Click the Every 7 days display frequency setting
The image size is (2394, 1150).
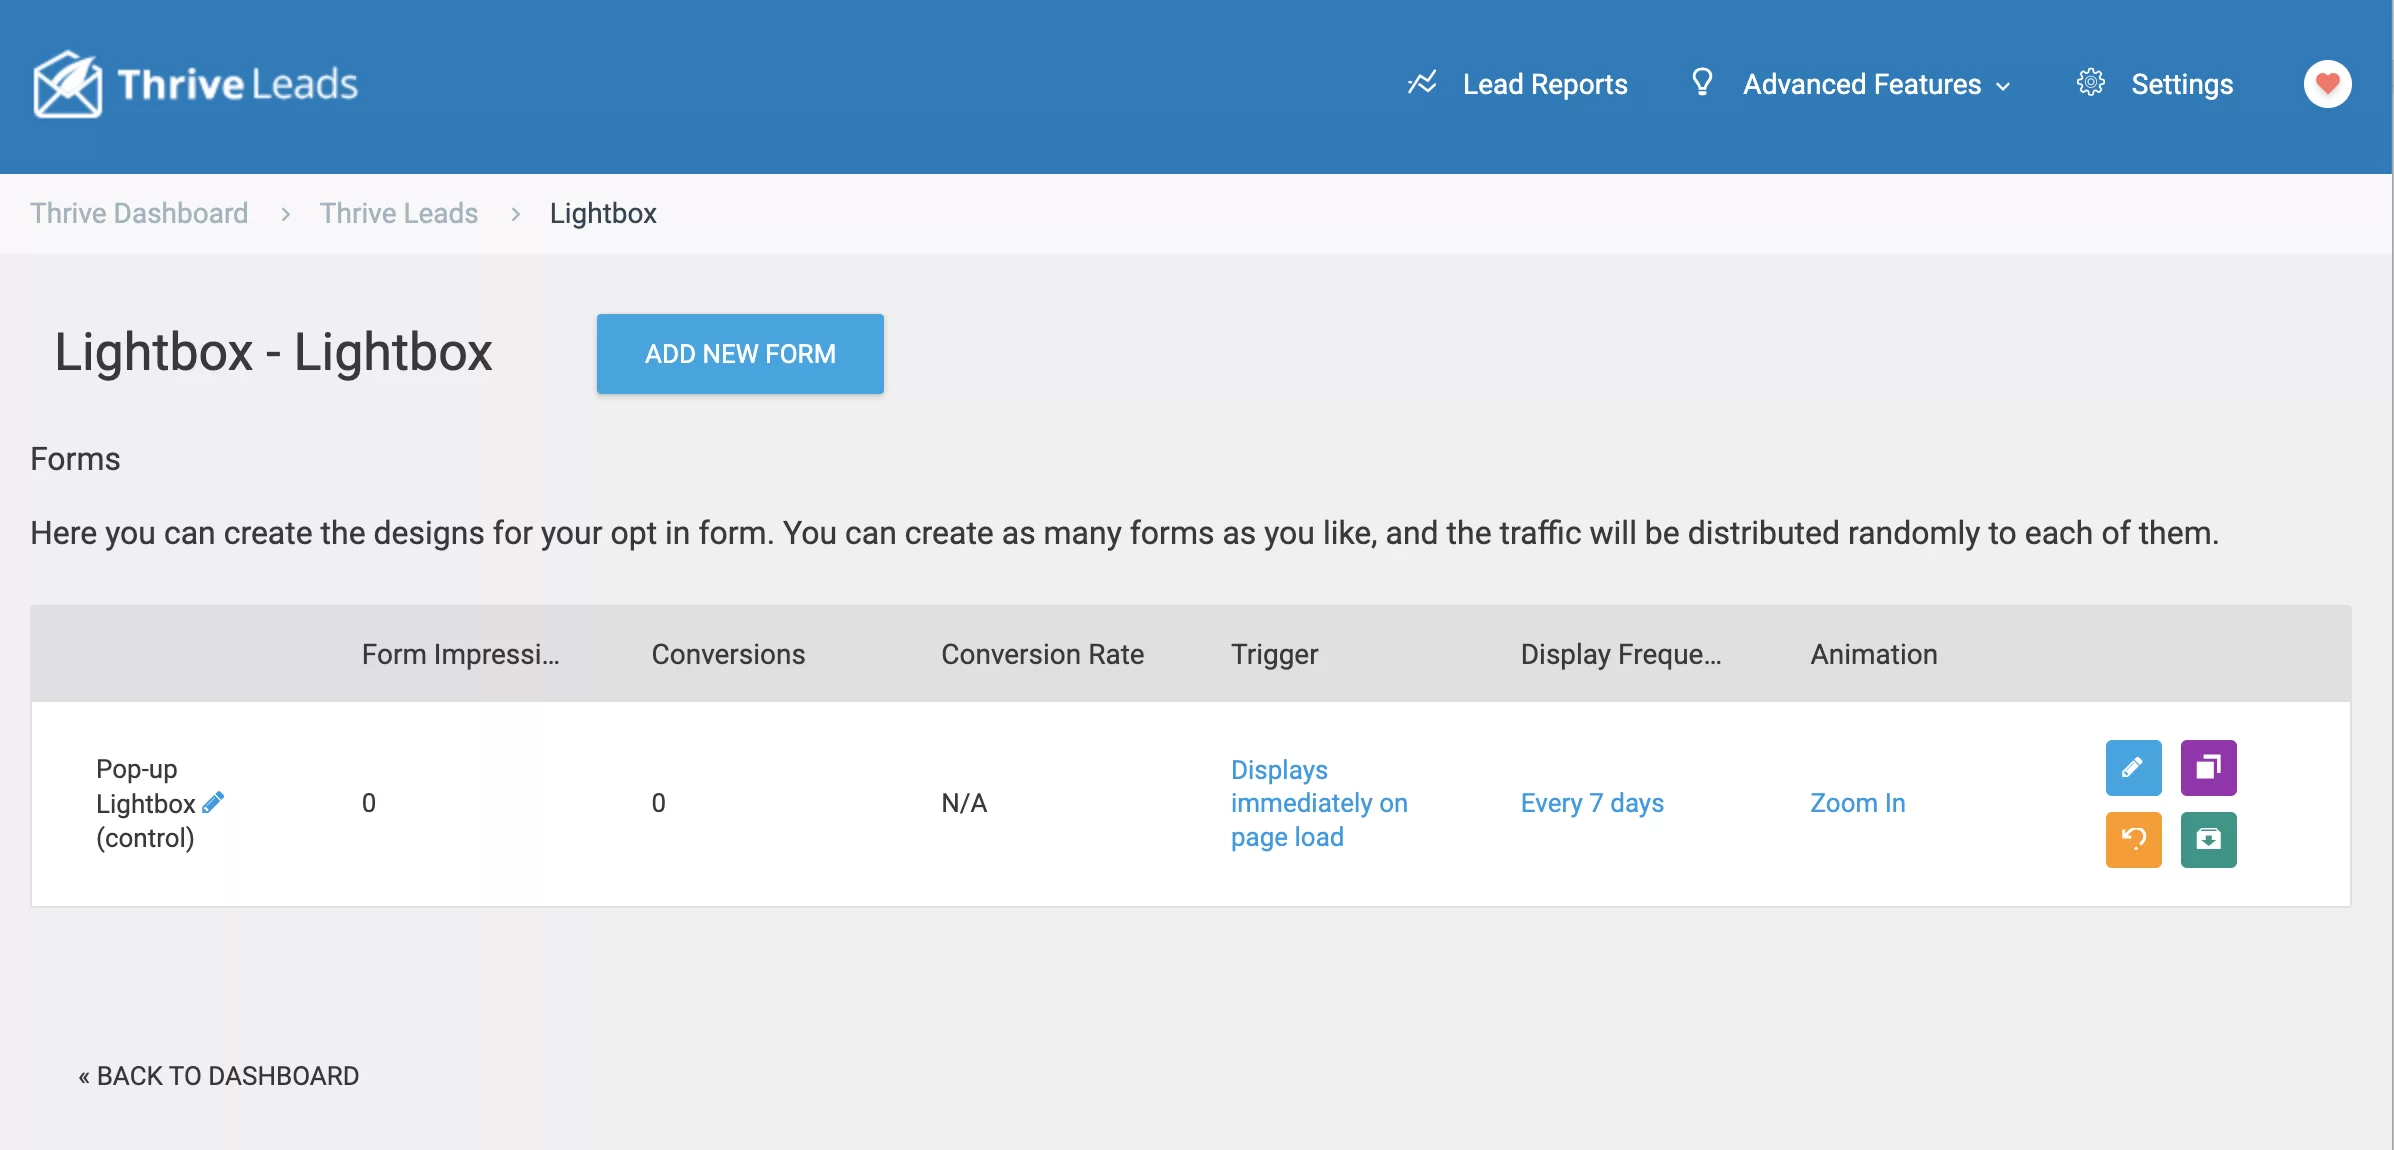pos(1592,800)
